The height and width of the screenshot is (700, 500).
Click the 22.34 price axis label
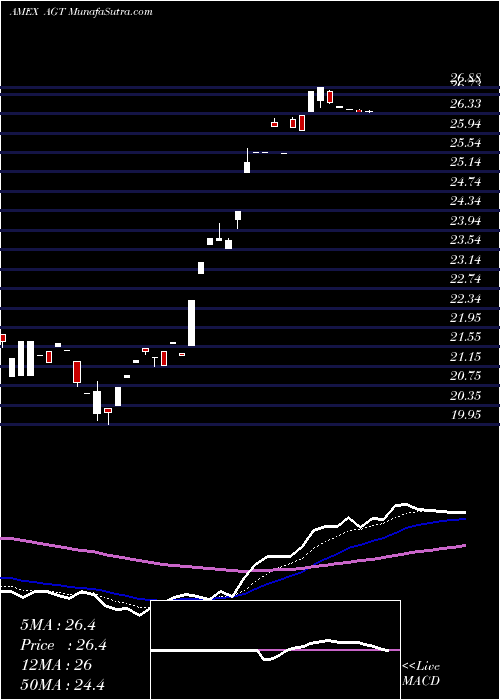(466, 298)
